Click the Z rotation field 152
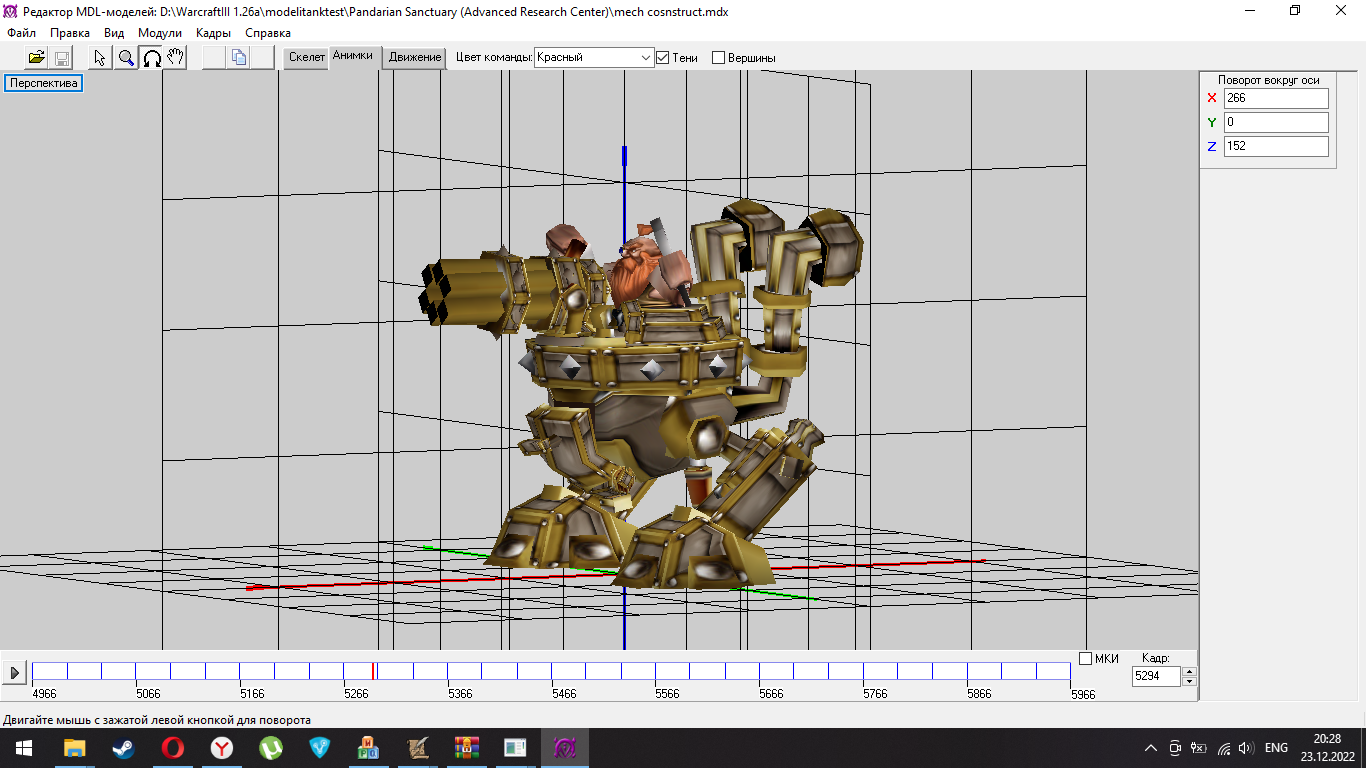Screen dimensions: 1366x768 pyautogui.click(x=1276, y=146)
